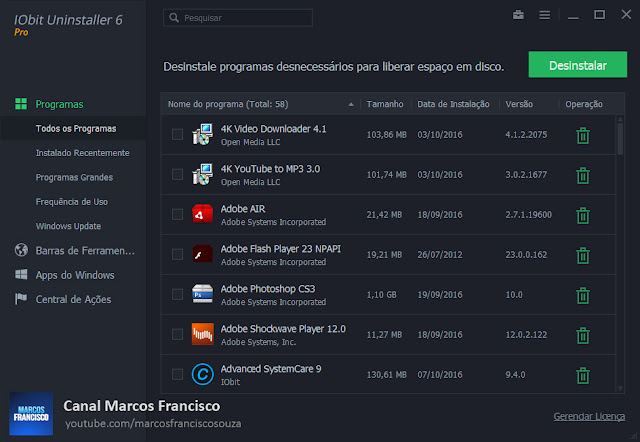The image size is (640, 442).
Task: Click install date 26/07/2012
Action: [x=440, y=255]
